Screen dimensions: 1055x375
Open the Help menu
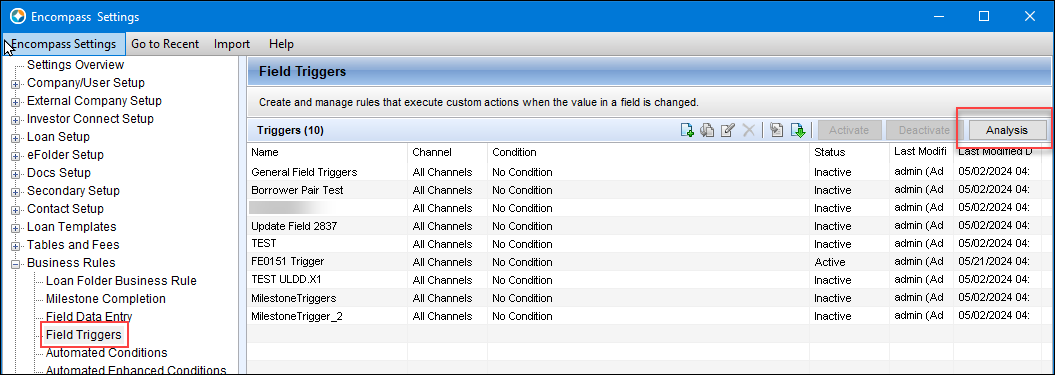pyautogui.click(x=281, y=44)
